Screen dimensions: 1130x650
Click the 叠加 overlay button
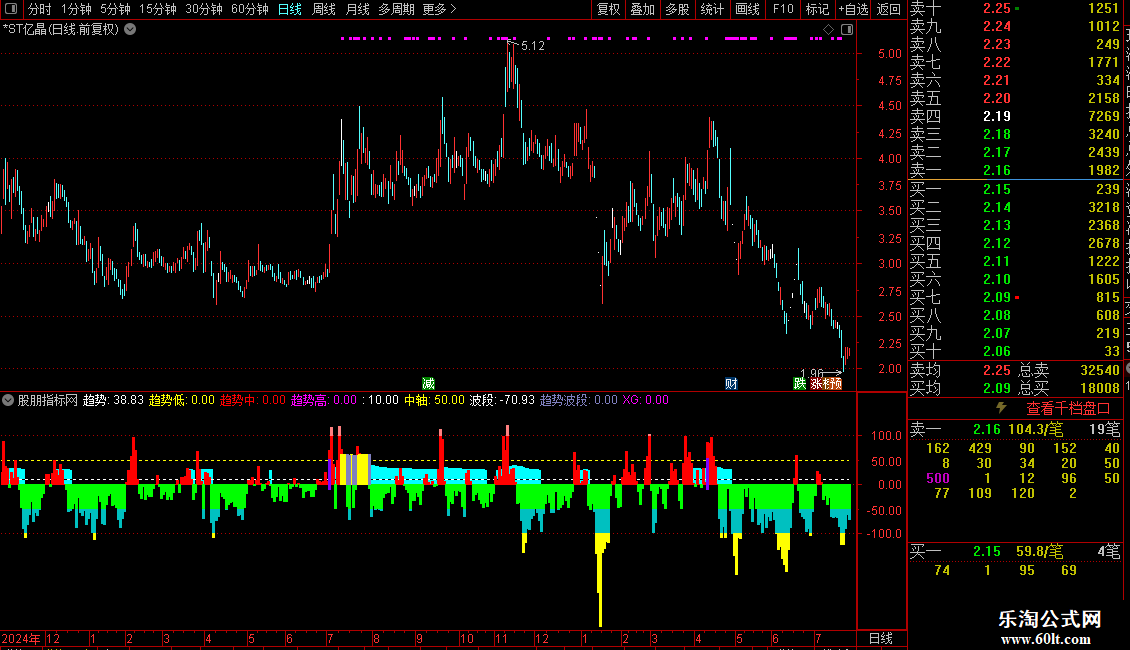[642, 9]
